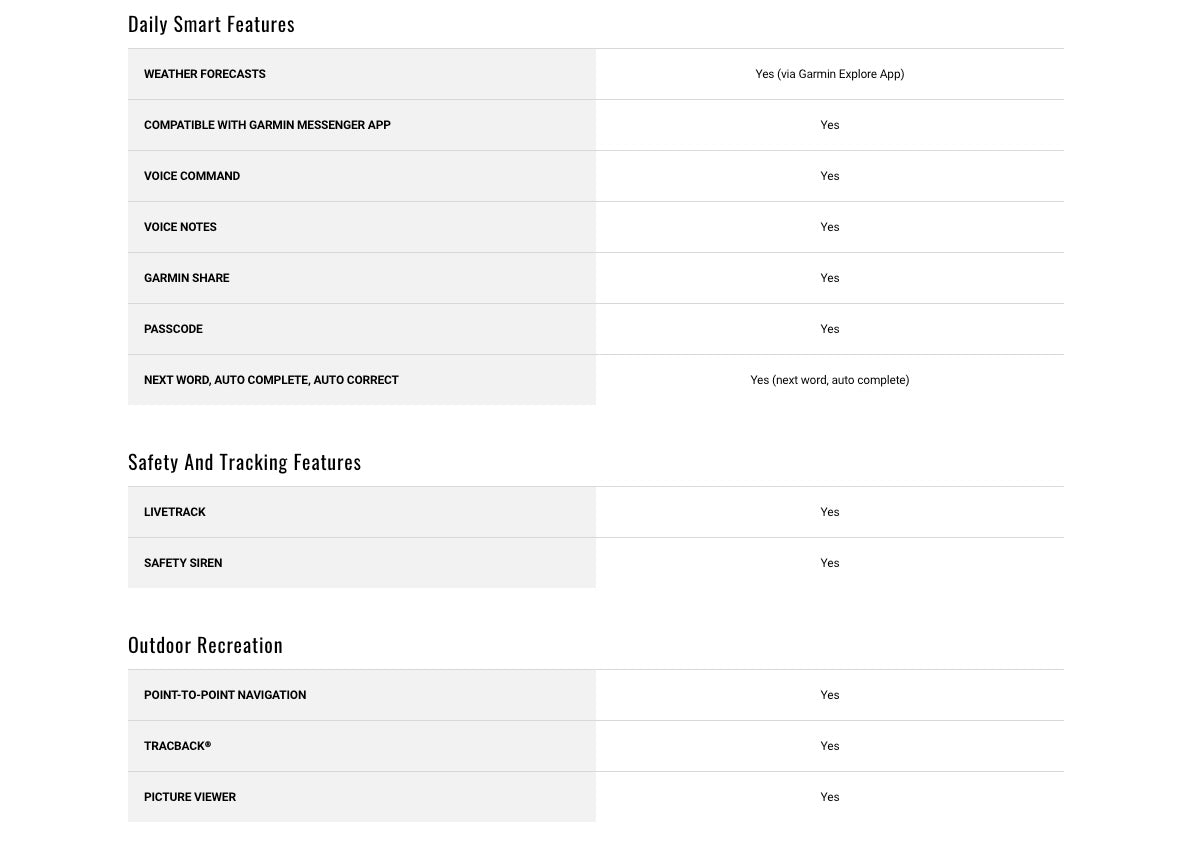Click the Safety And Tracking Features heading
The width and height of the screenshot is (1190, 850).
click(244, 462)
